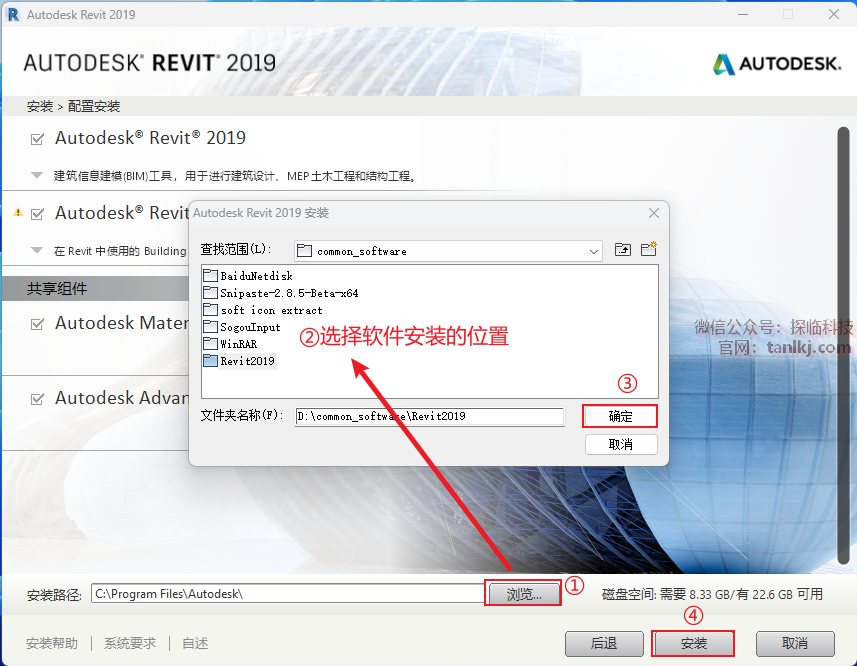
Task: Click the WinRAR folder icon
Action: pos(210,344)
